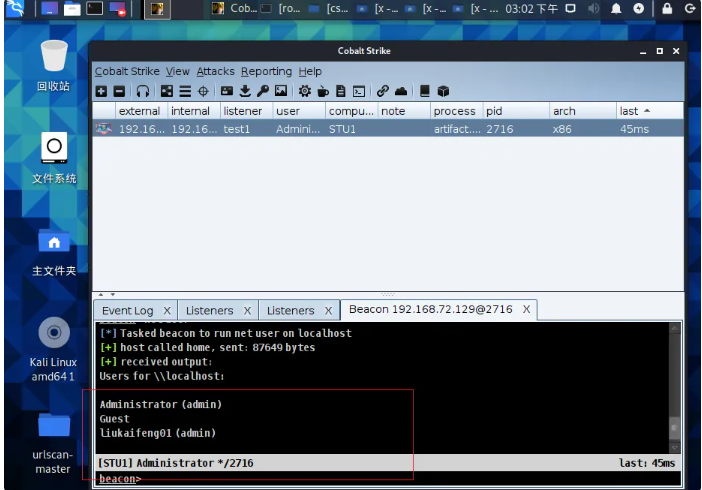
Task: Click the coffee cup Java applet icon
Action: click(323, 91)
